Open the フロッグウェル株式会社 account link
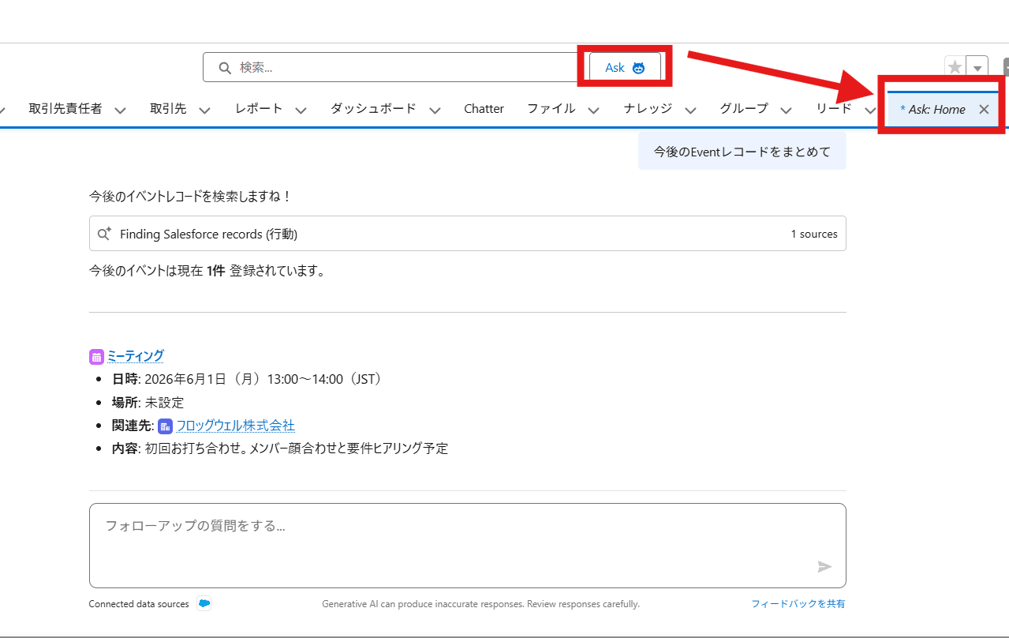Image resolution: width=1009 pixels, height=638 pixels. [236, 426]
